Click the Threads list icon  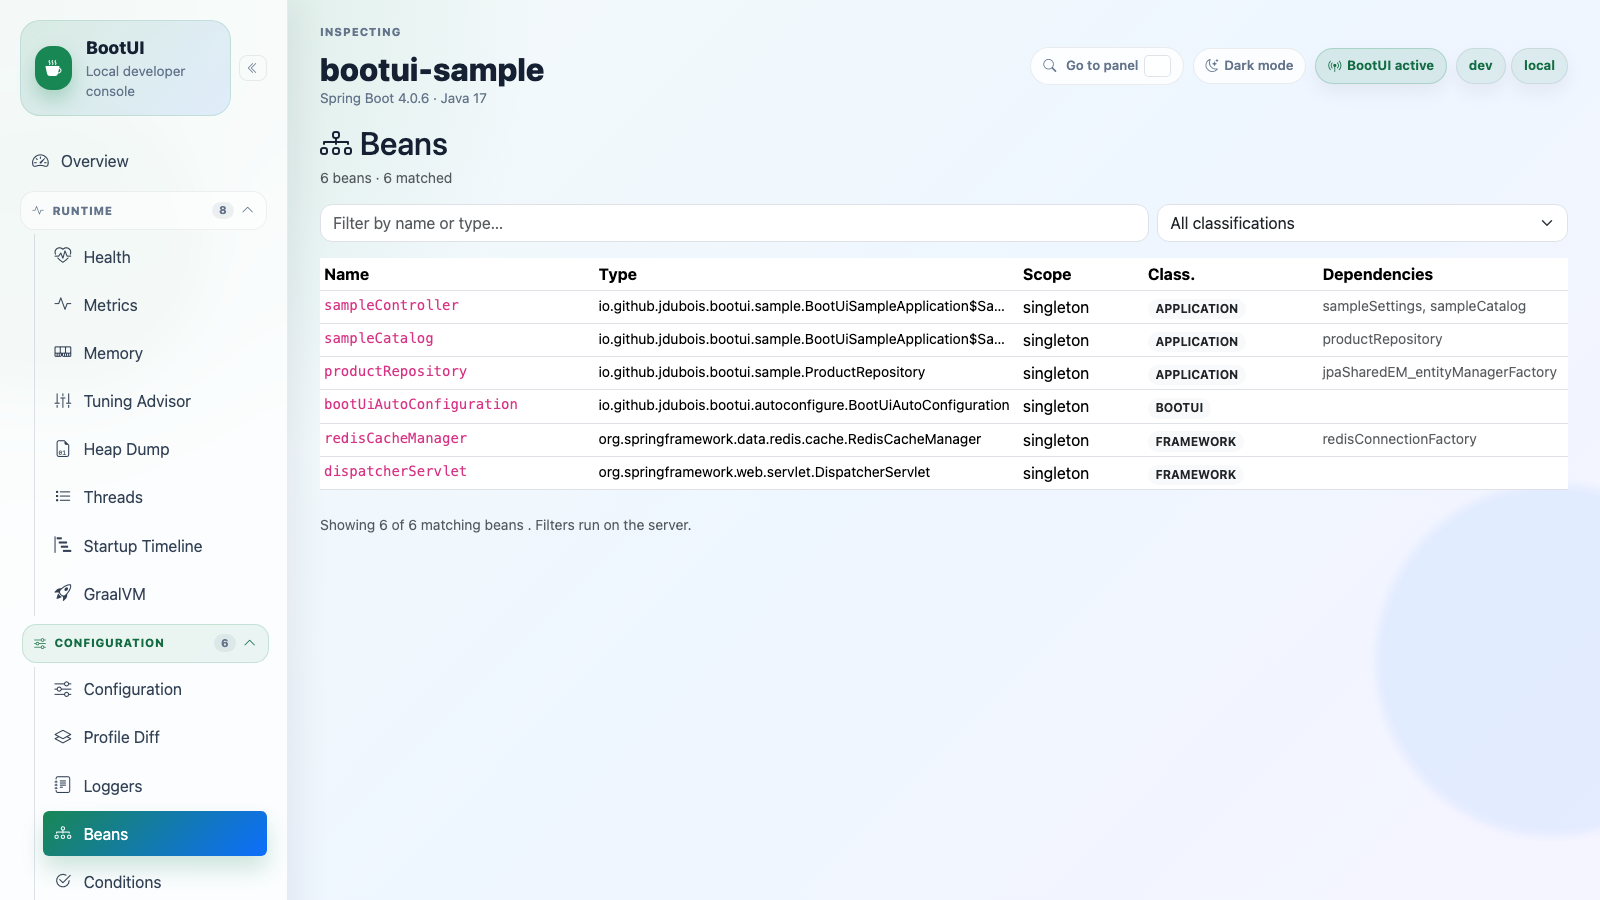pyautogui.click(x=63, y=497)
